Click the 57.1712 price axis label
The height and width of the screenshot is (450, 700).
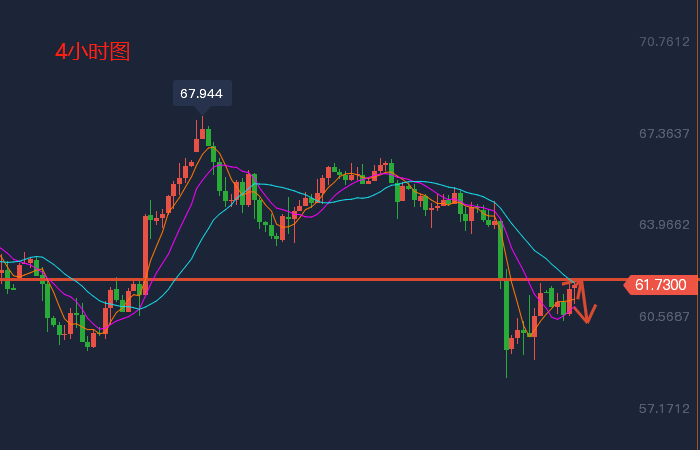664,409
